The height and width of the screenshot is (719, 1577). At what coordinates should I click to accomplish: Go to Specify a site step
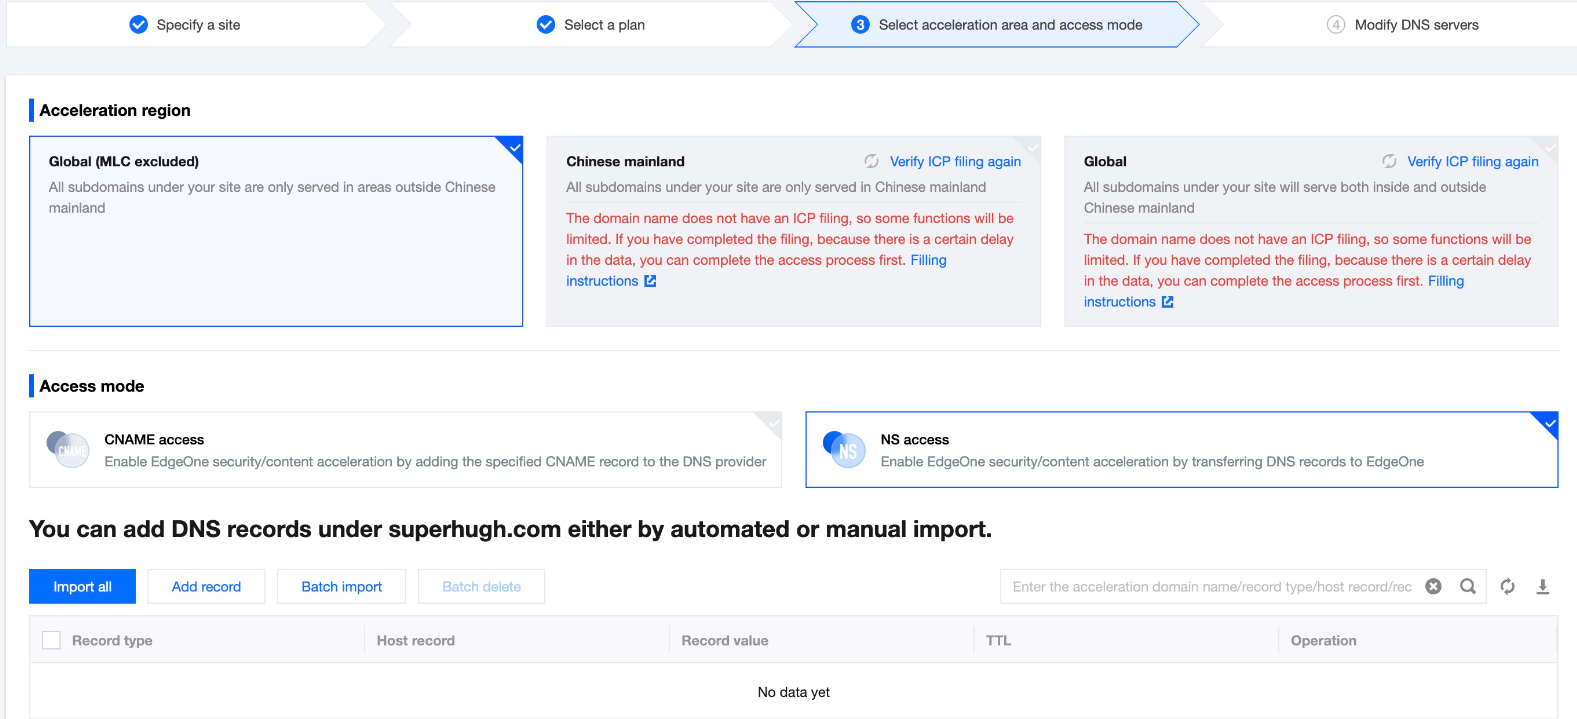(198, 25)
